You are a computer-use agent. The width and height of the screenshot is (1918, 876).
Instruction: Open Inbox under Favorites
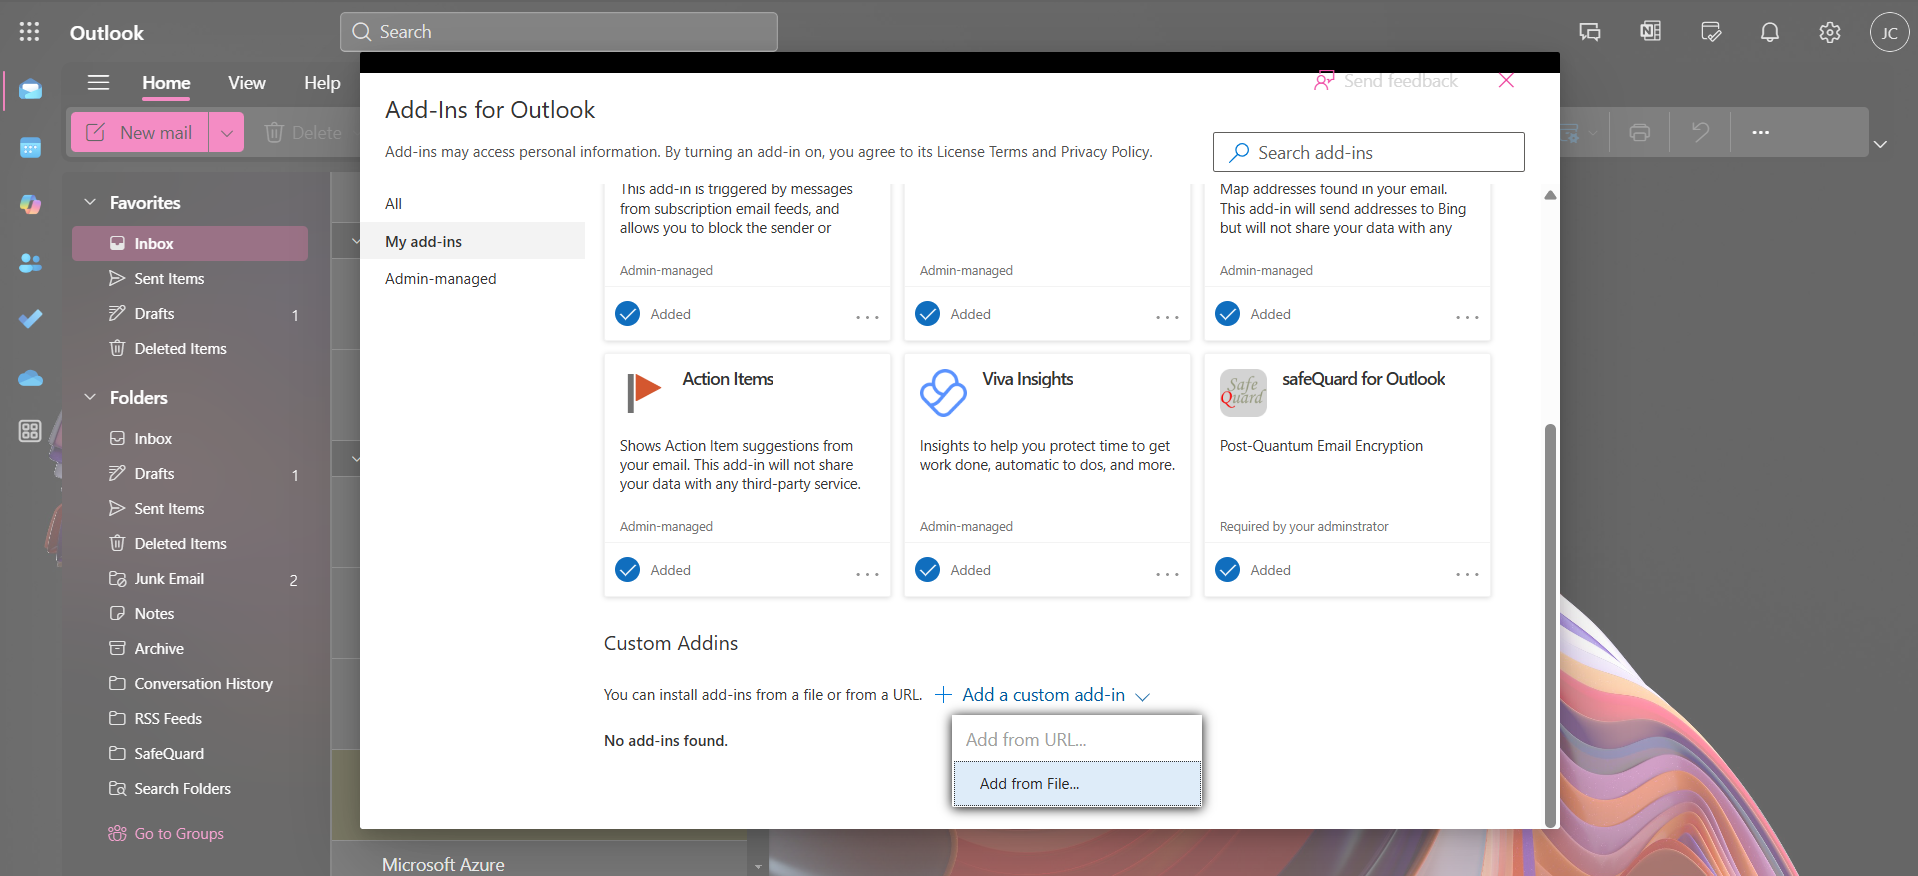pyautogui.click(x=190, y=243)
